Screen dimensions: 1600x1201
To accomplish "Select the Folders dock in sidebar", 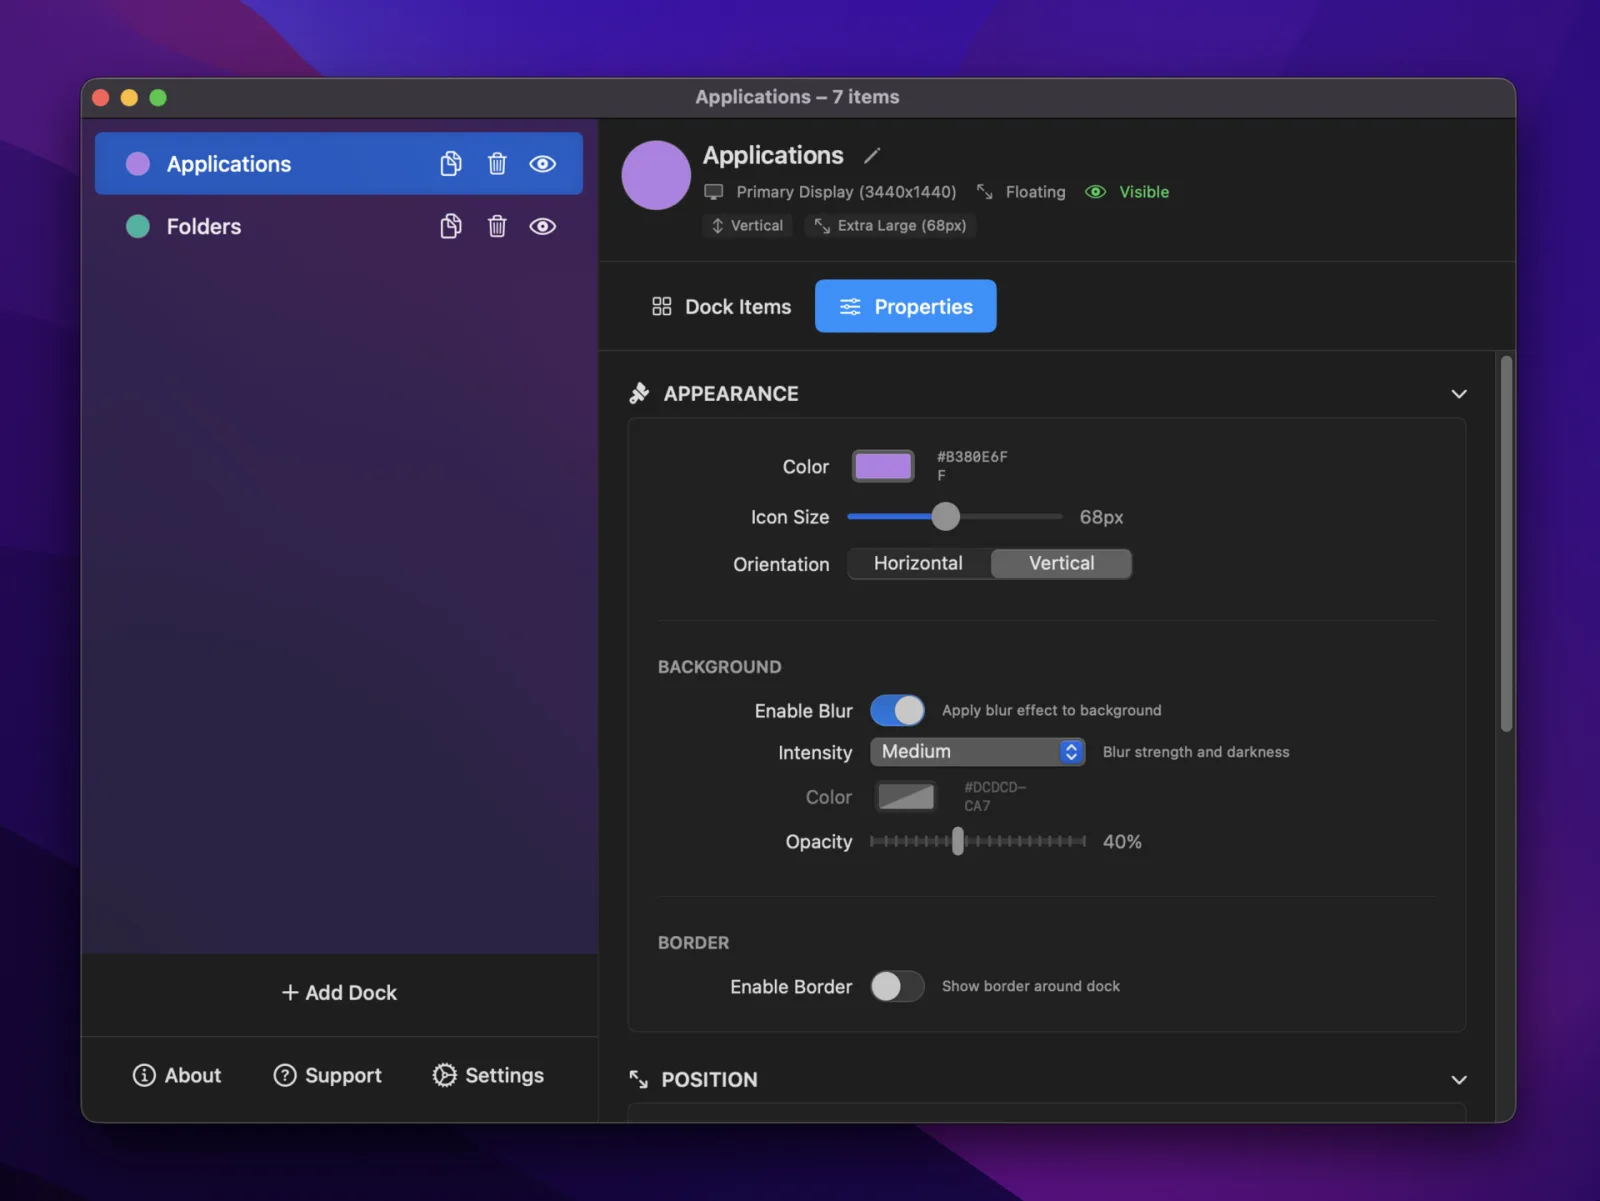I will point(339,226).
